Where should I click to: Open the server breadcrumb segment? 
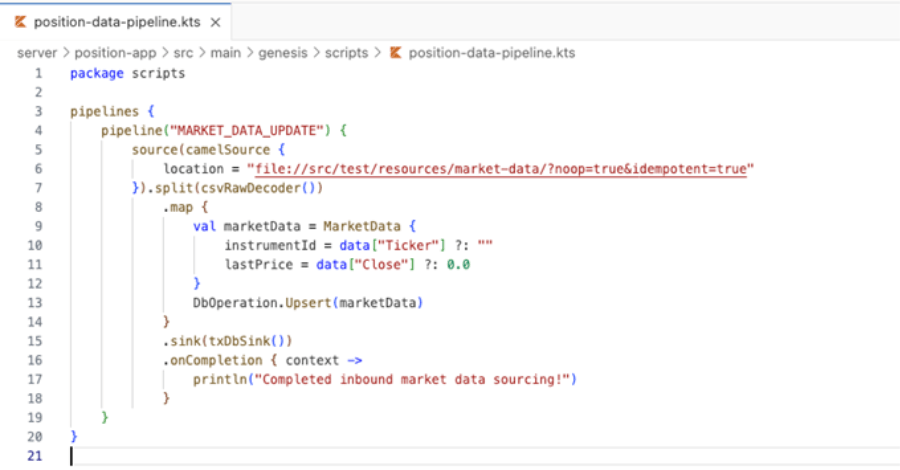tap(37, 53)
